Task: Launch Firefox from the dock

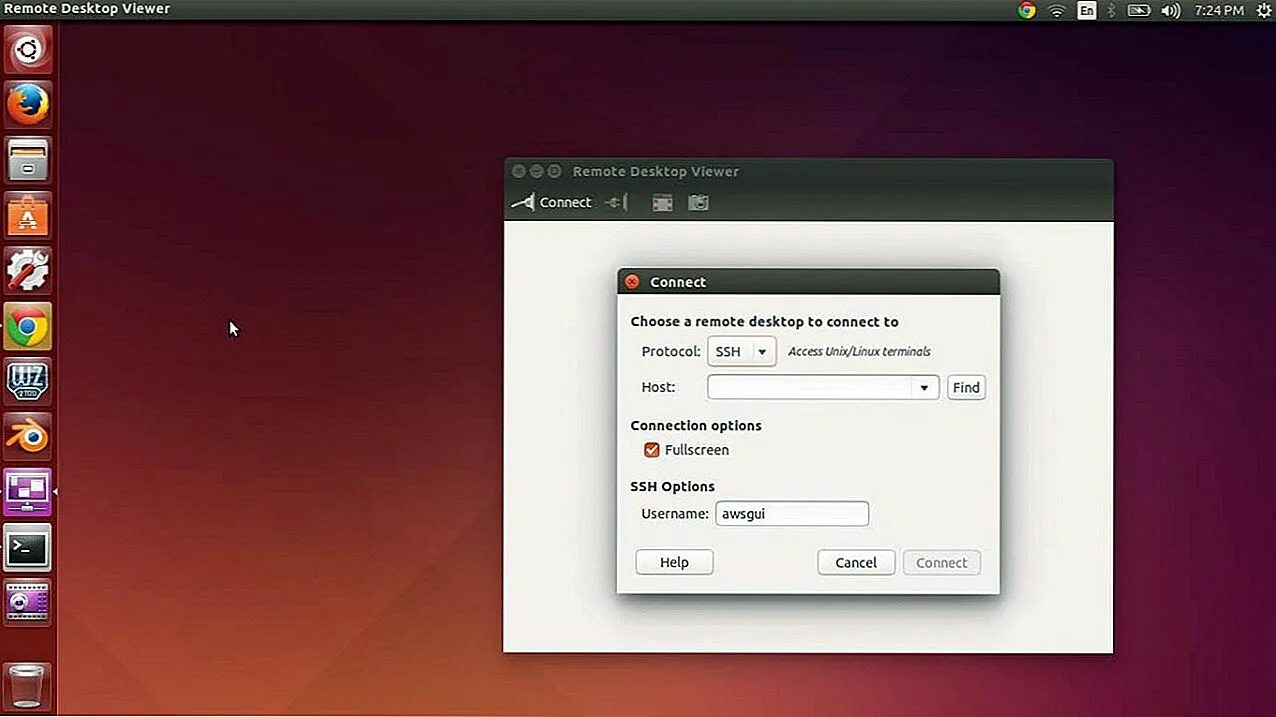Action: (28, 104)
